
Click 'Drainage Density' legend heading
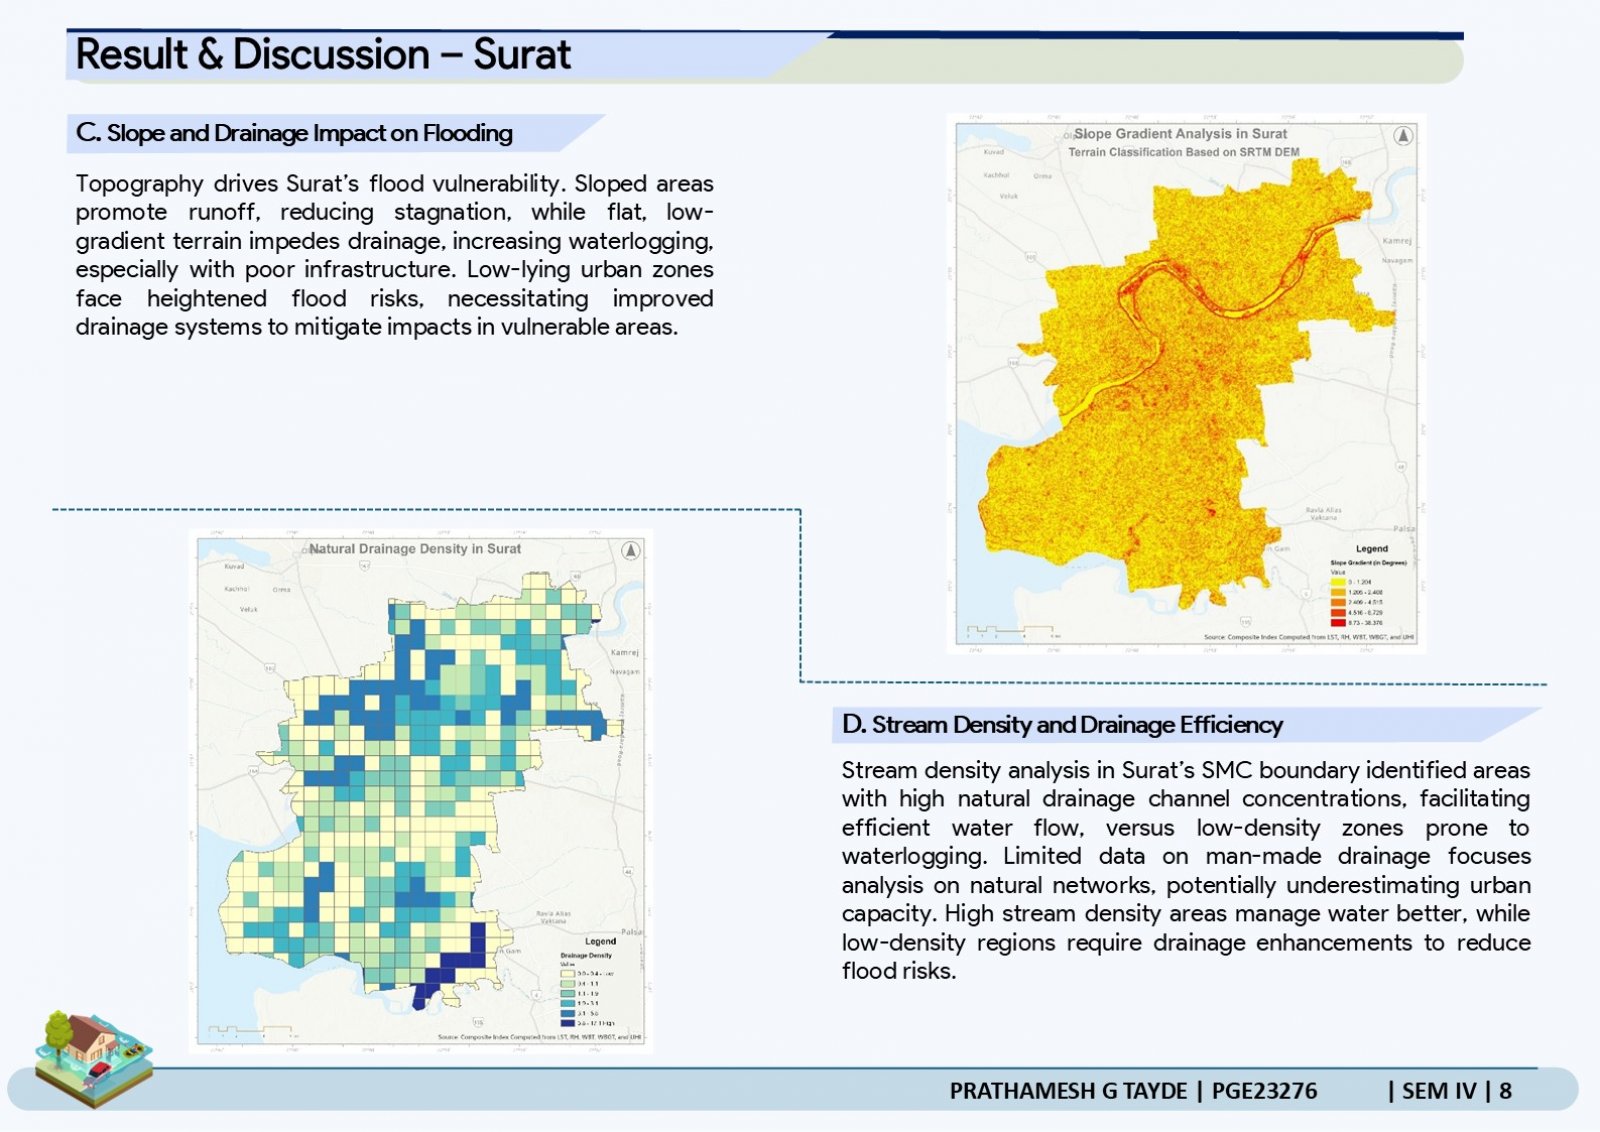pyautogui.click(x=586, y=956)
